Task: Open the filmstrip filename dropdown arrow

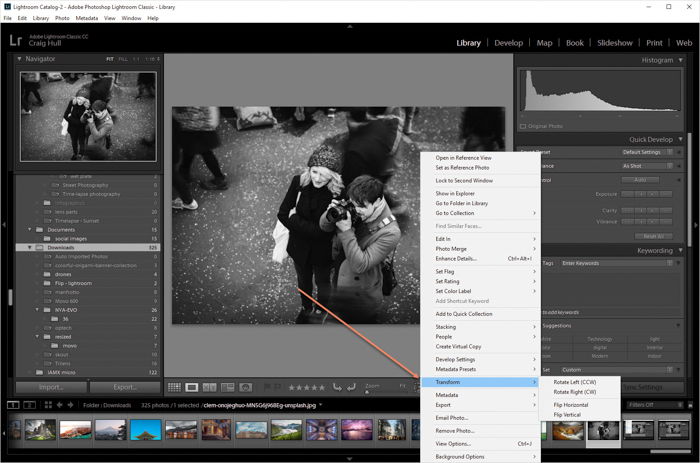Action: coord(321,405)
